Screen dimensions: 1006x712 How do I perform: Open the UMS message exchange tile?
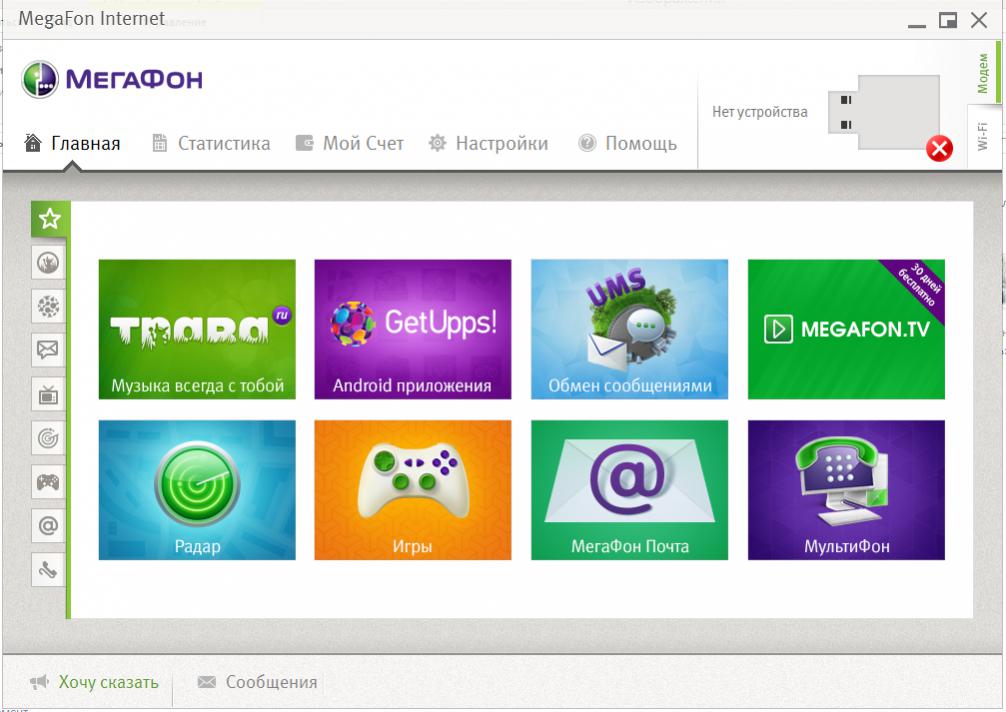click(x=629, y=329)
